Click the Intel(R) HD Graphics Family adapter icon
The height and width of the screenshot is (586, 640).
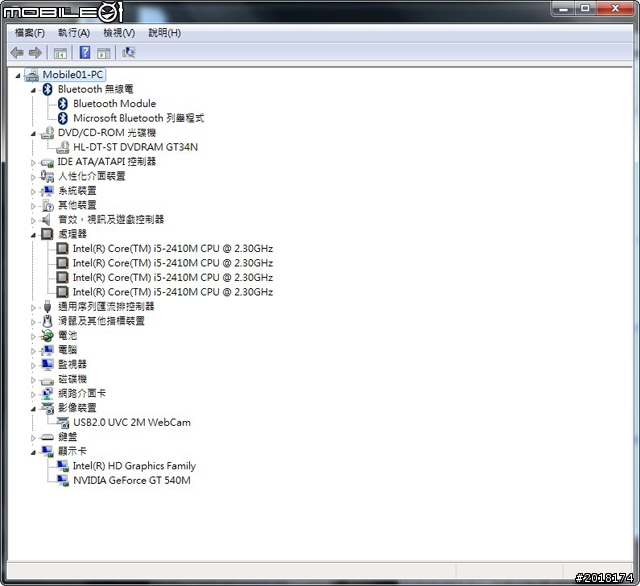coord(62,466)
